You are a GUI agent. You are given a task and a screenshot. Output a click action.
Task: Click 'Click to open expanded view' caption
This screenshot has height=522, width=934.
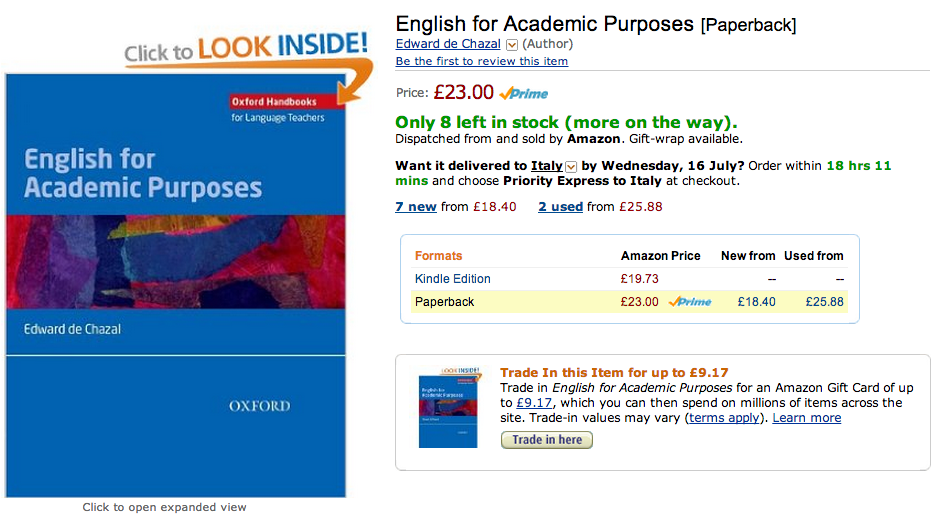point(164,507)
